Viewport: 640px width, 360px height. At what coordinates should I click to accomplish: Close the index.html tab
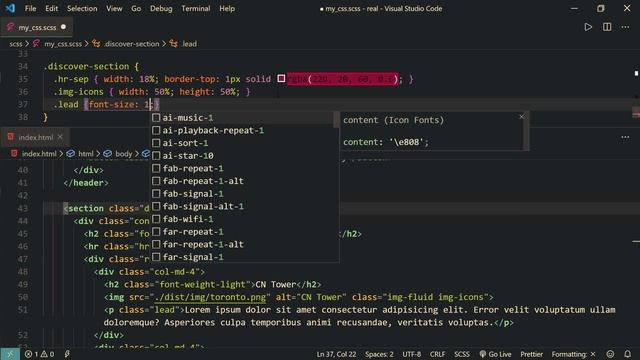point(60,137)
